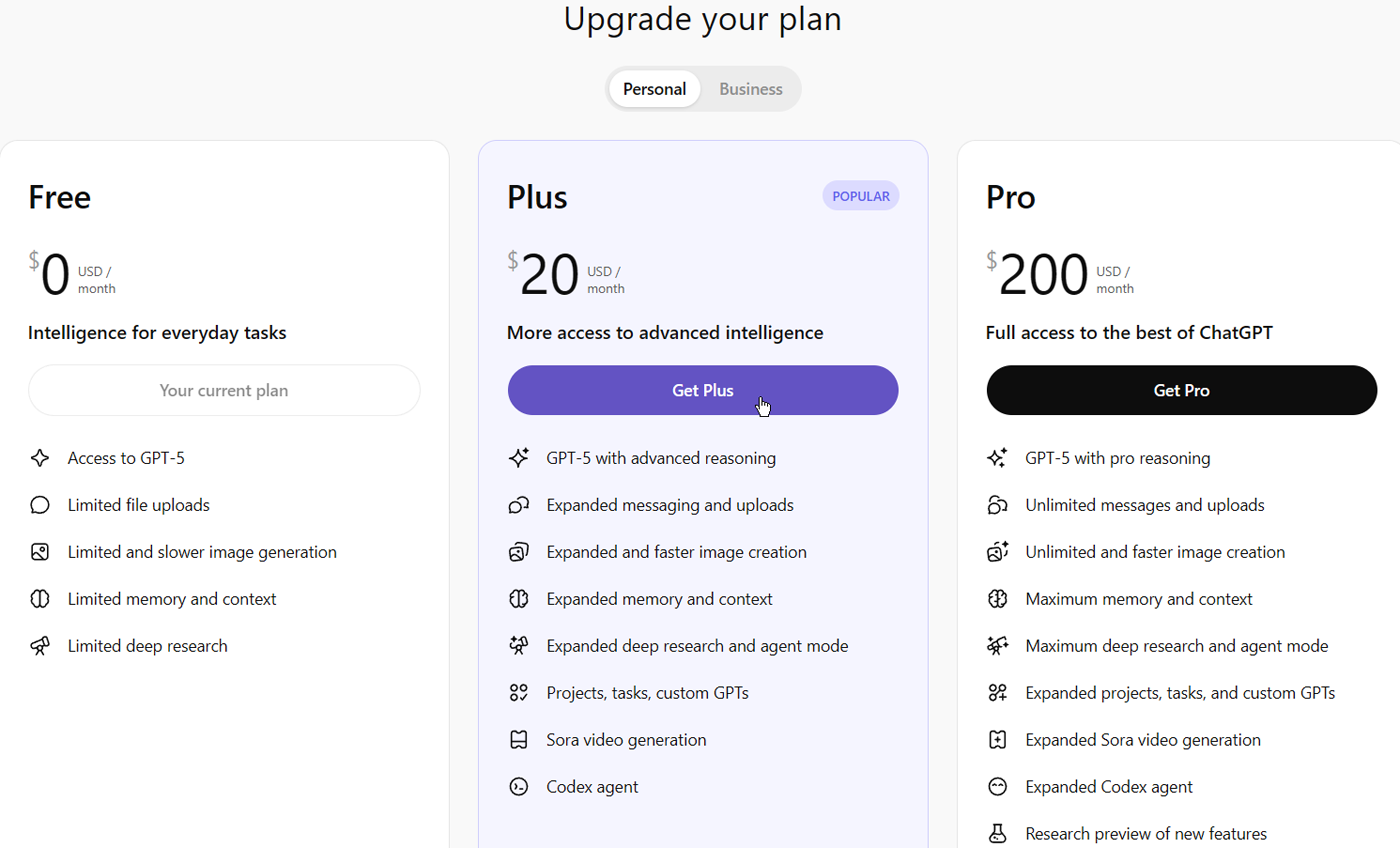1400x848 pixels.
Task: Click the Expanded Sora video icon in Pro column
Action: [x=997, y=739]
